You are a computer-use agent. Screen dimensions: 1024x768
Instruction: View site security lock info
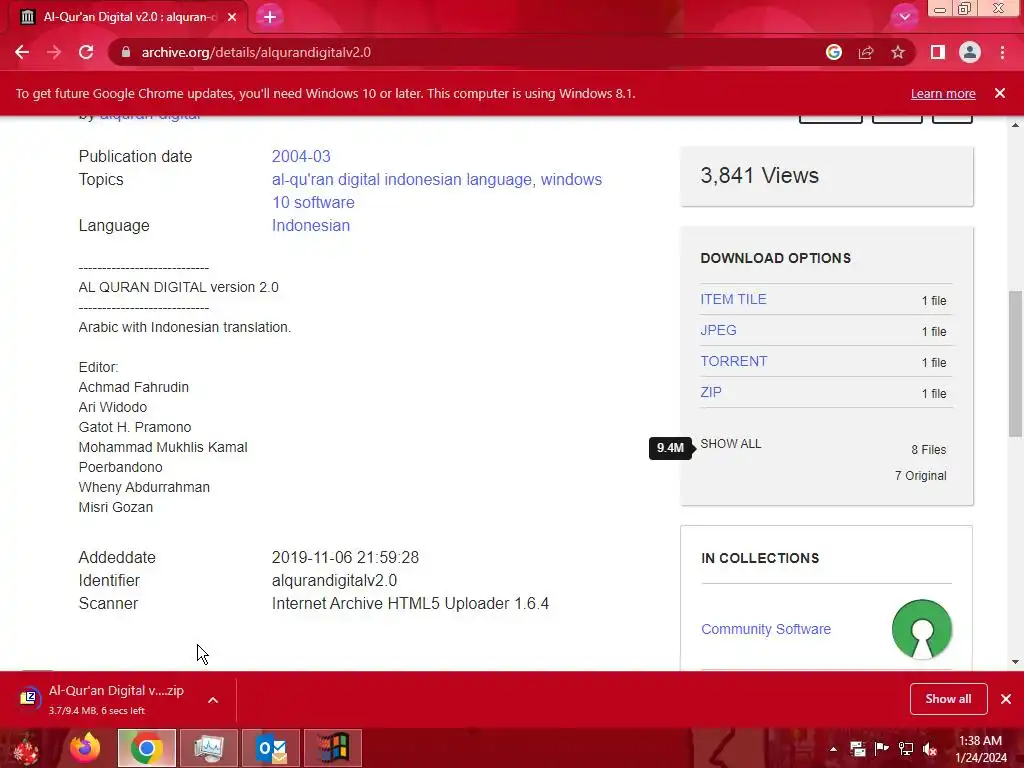coord(125,52)
